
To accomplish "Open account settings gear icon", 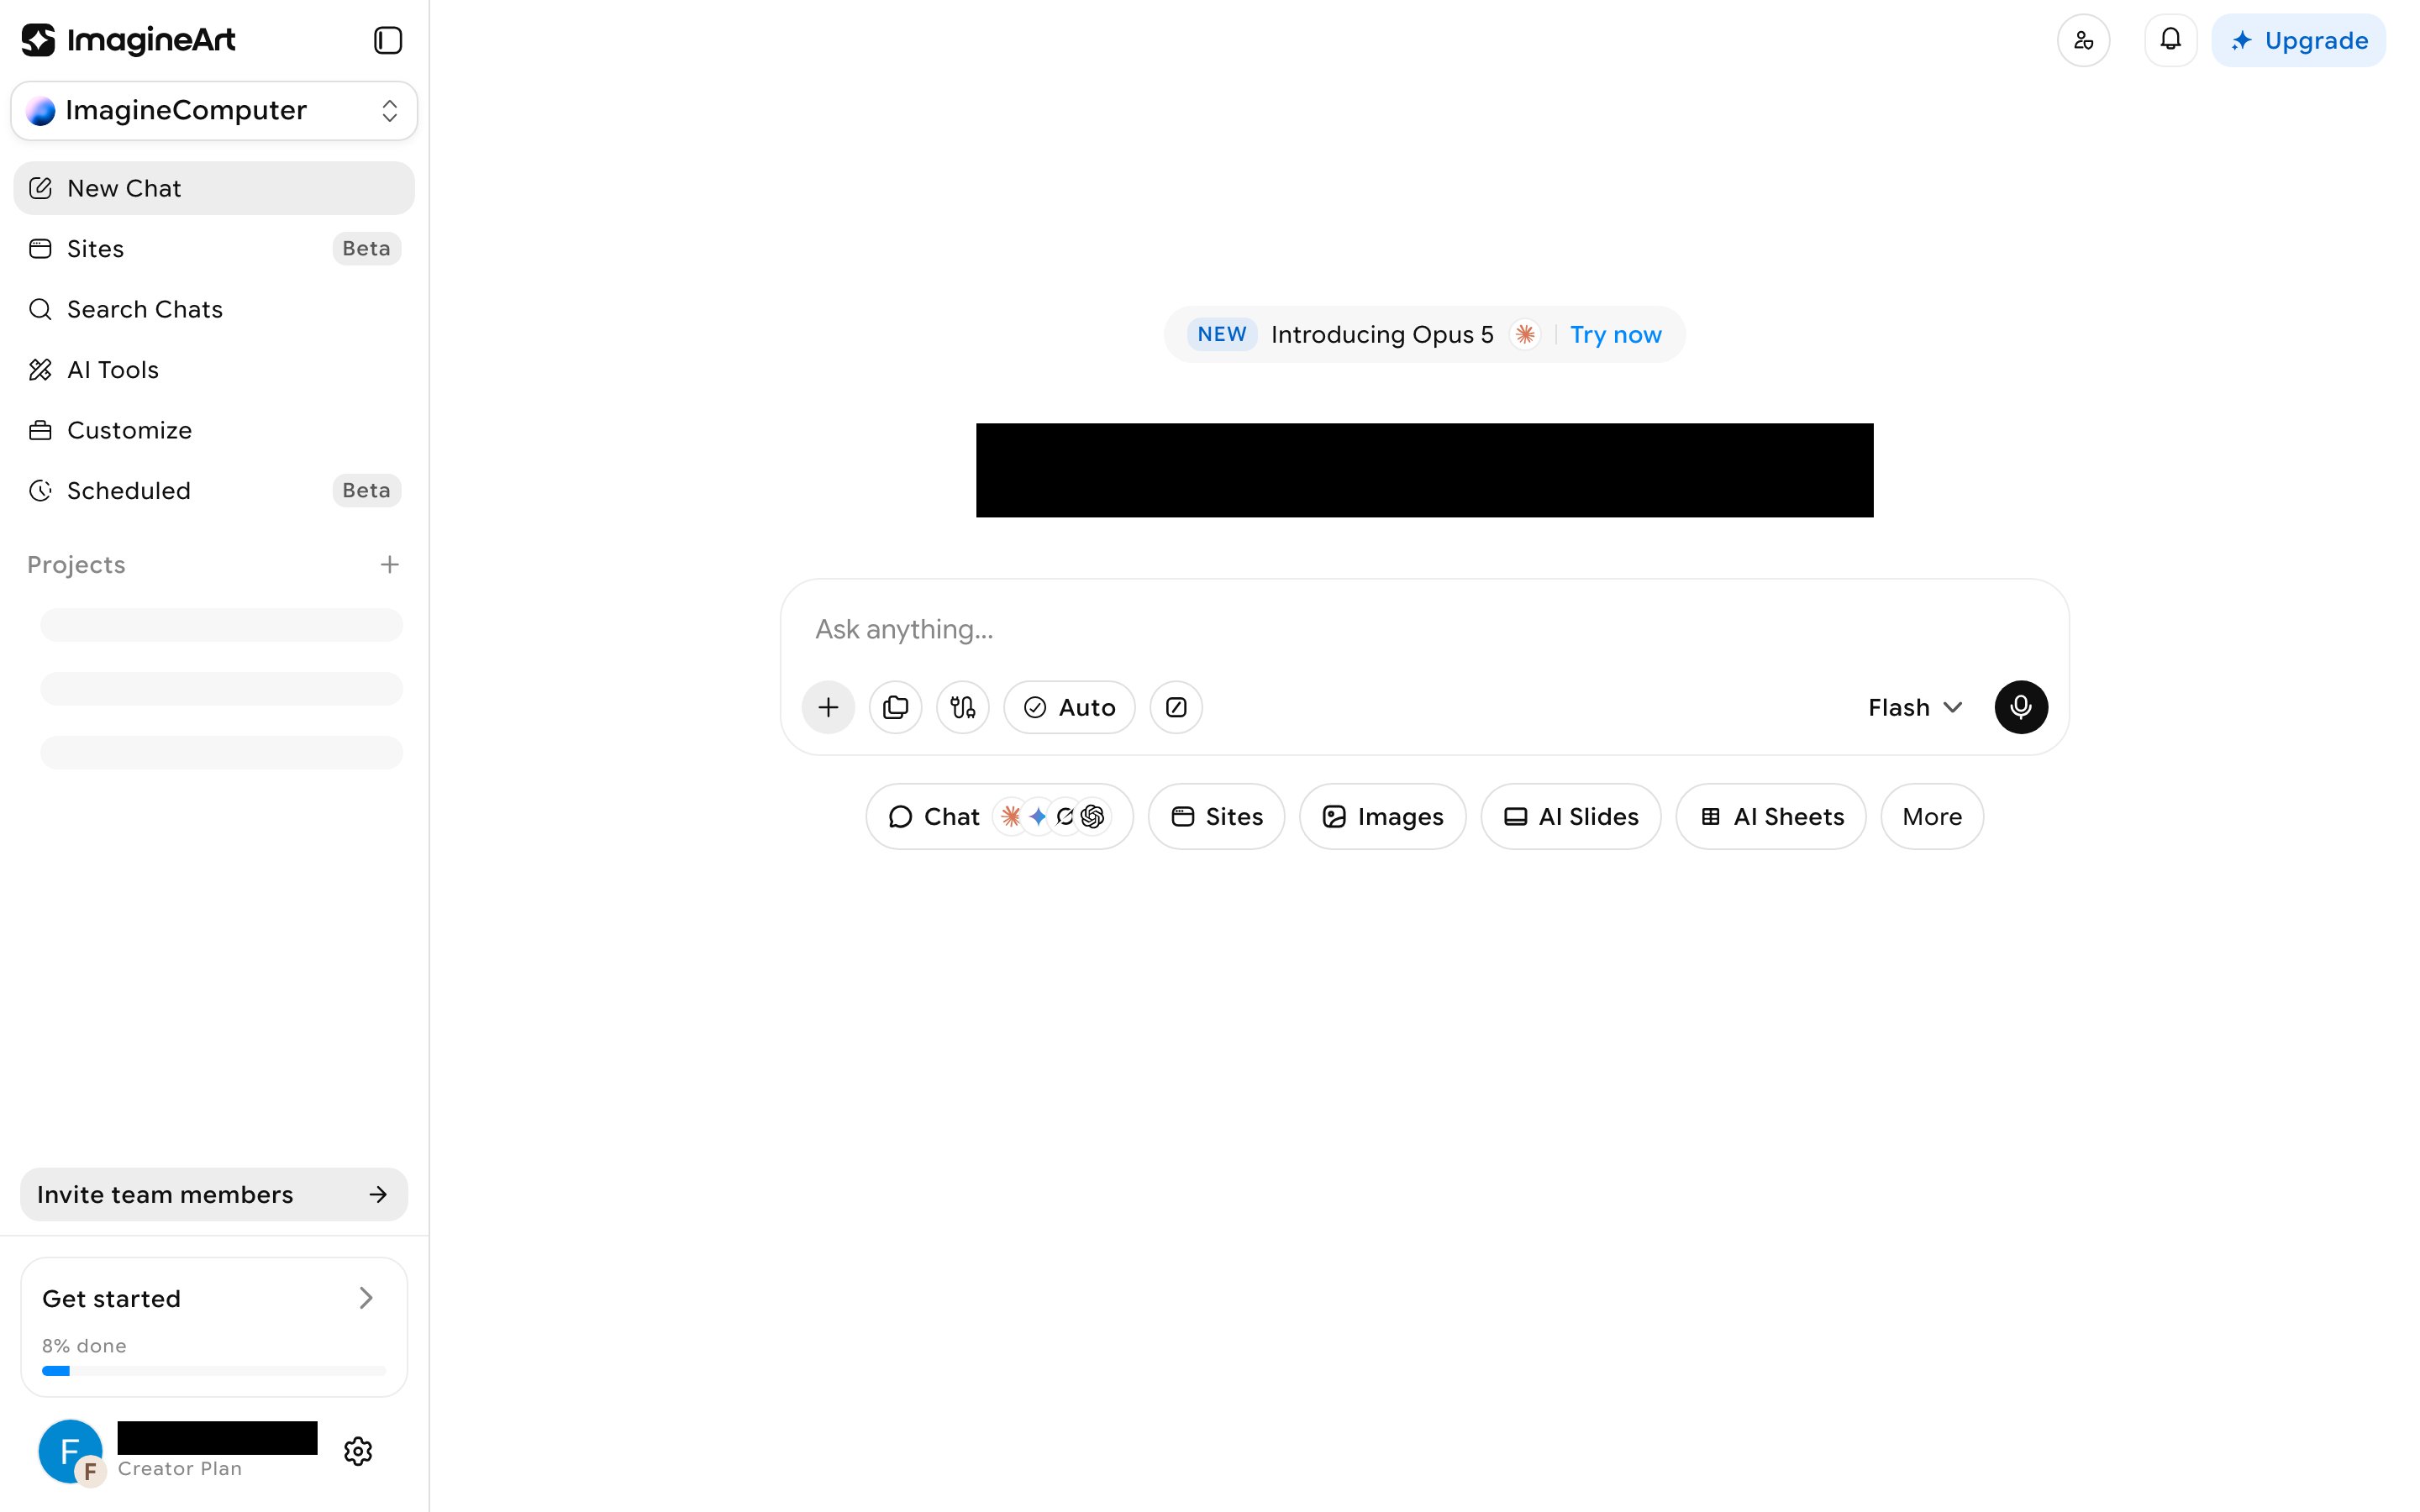I will [x=358, y=1451].
